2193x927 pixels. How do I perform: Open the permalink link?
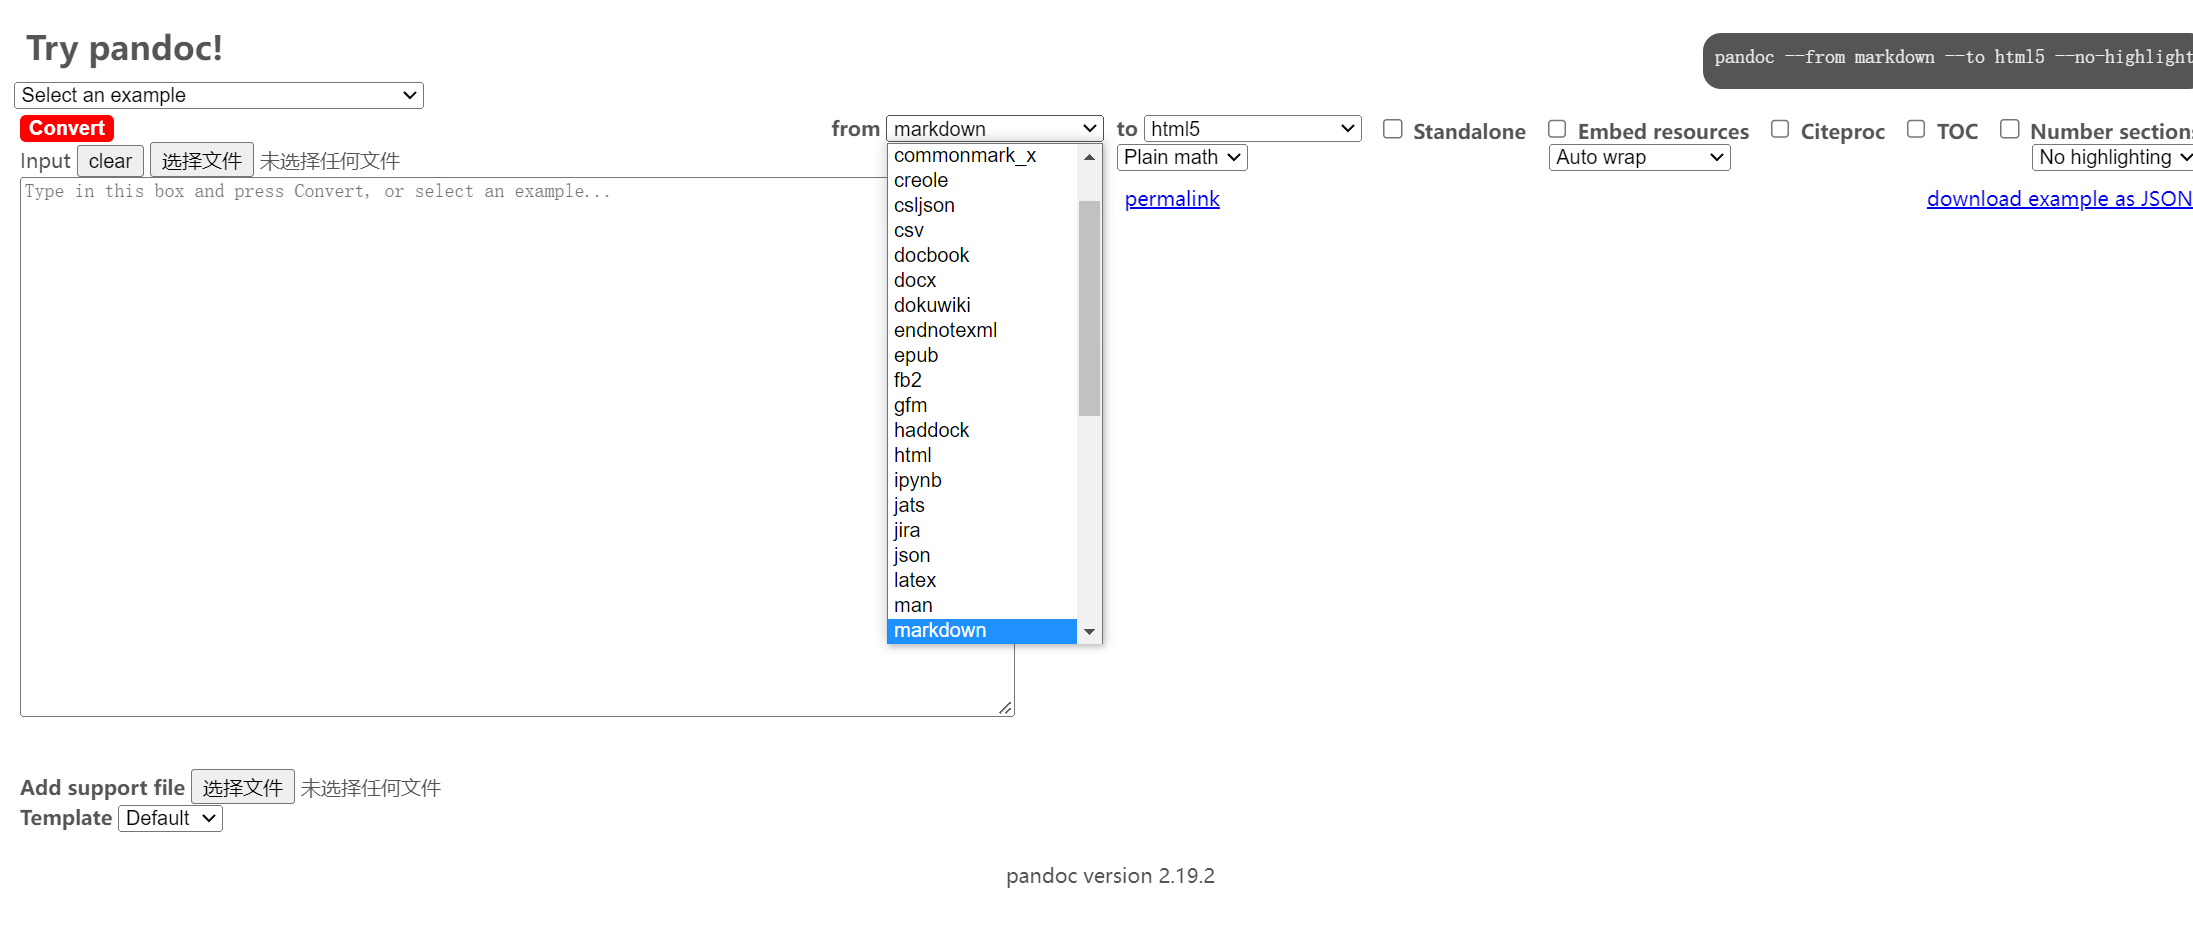(x=1172, y=199)
